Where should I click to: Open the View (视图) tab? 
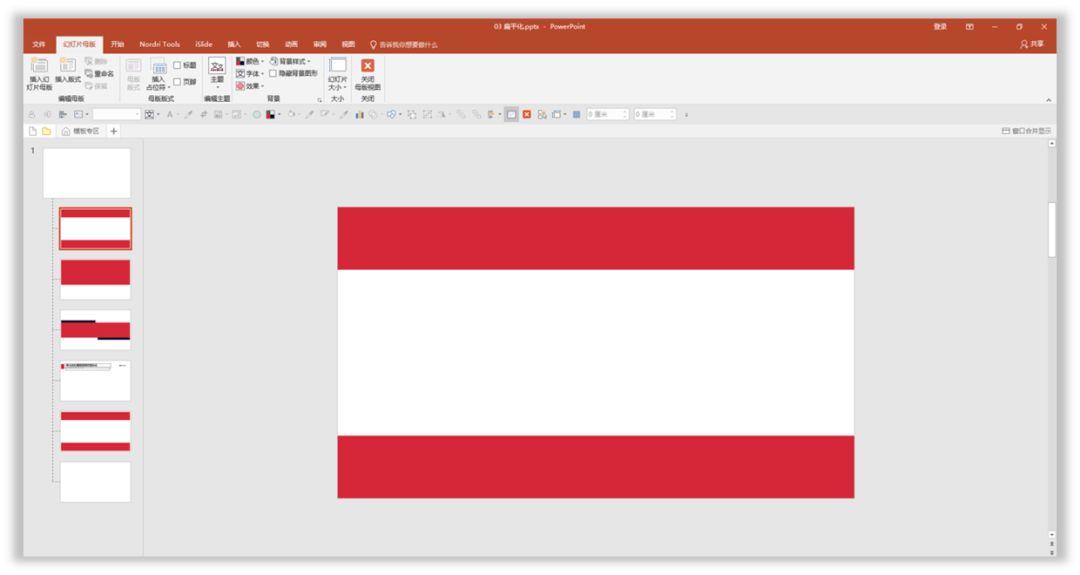[x=349, y=44]
